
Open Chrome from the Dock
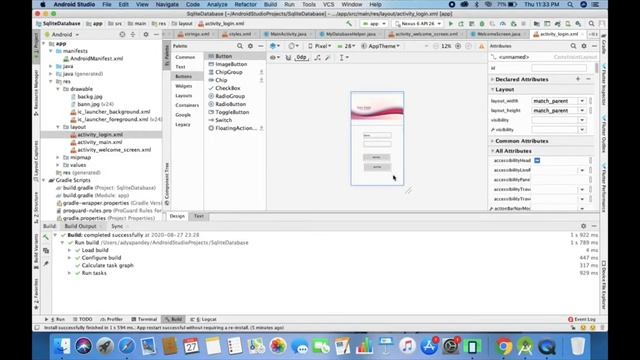click(504, 347)
